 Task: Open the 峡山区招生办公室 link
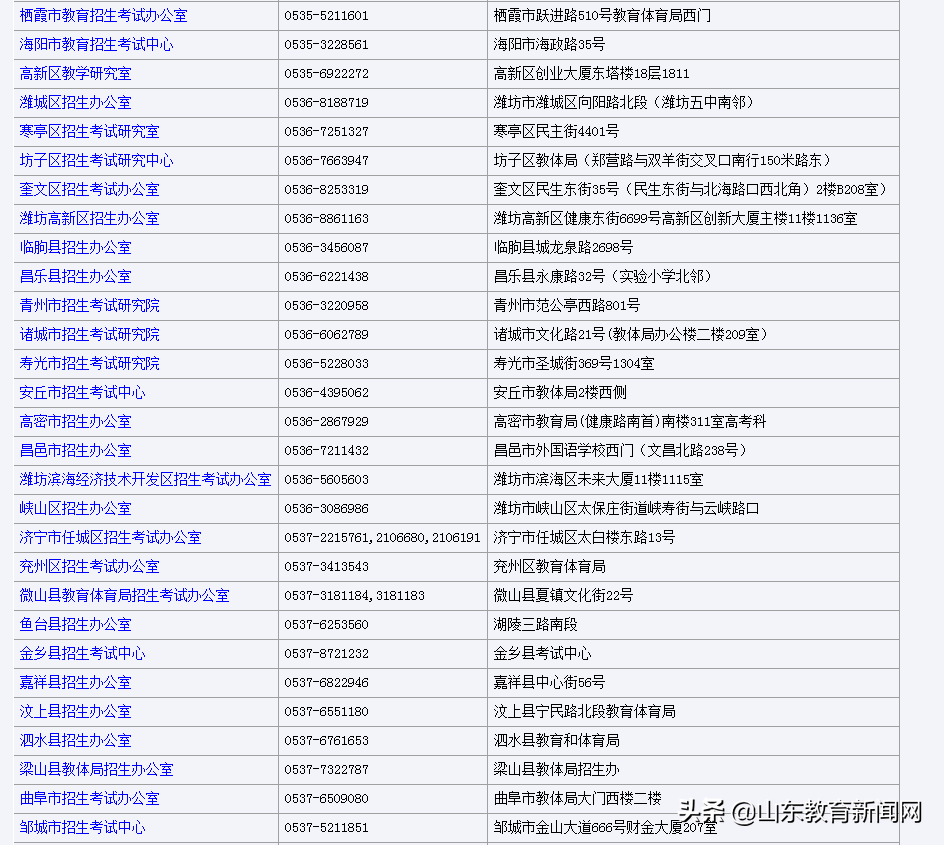[75, 508]
